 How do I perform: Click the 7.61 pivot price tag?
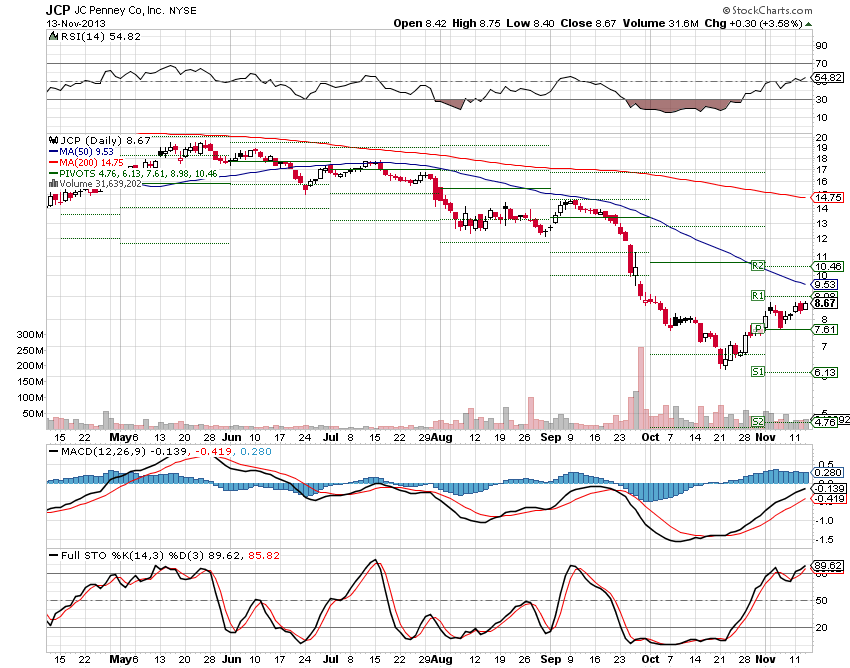[825, 329]
